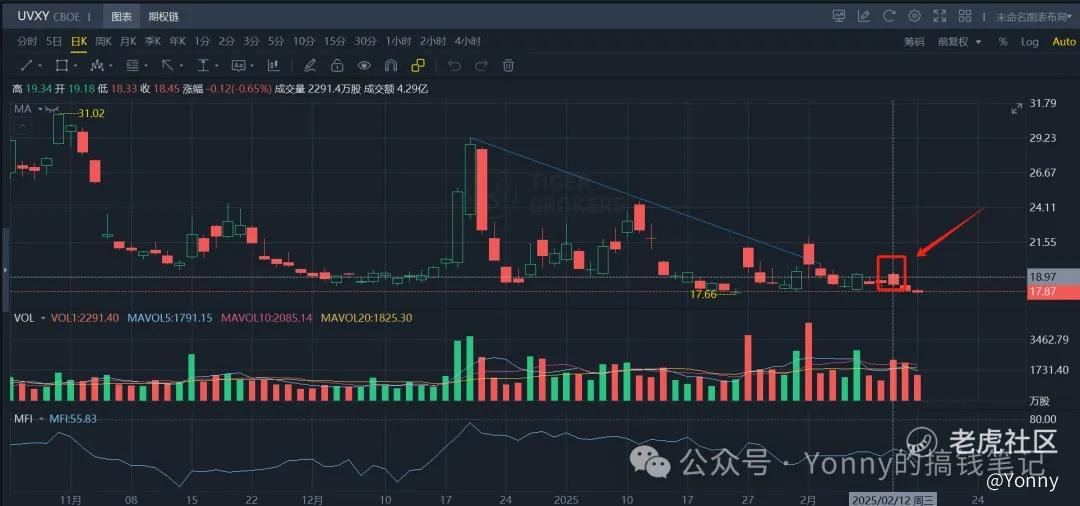Click the redo arrow
Viewport: 1080px width, 506px height.
coord(481,65)
